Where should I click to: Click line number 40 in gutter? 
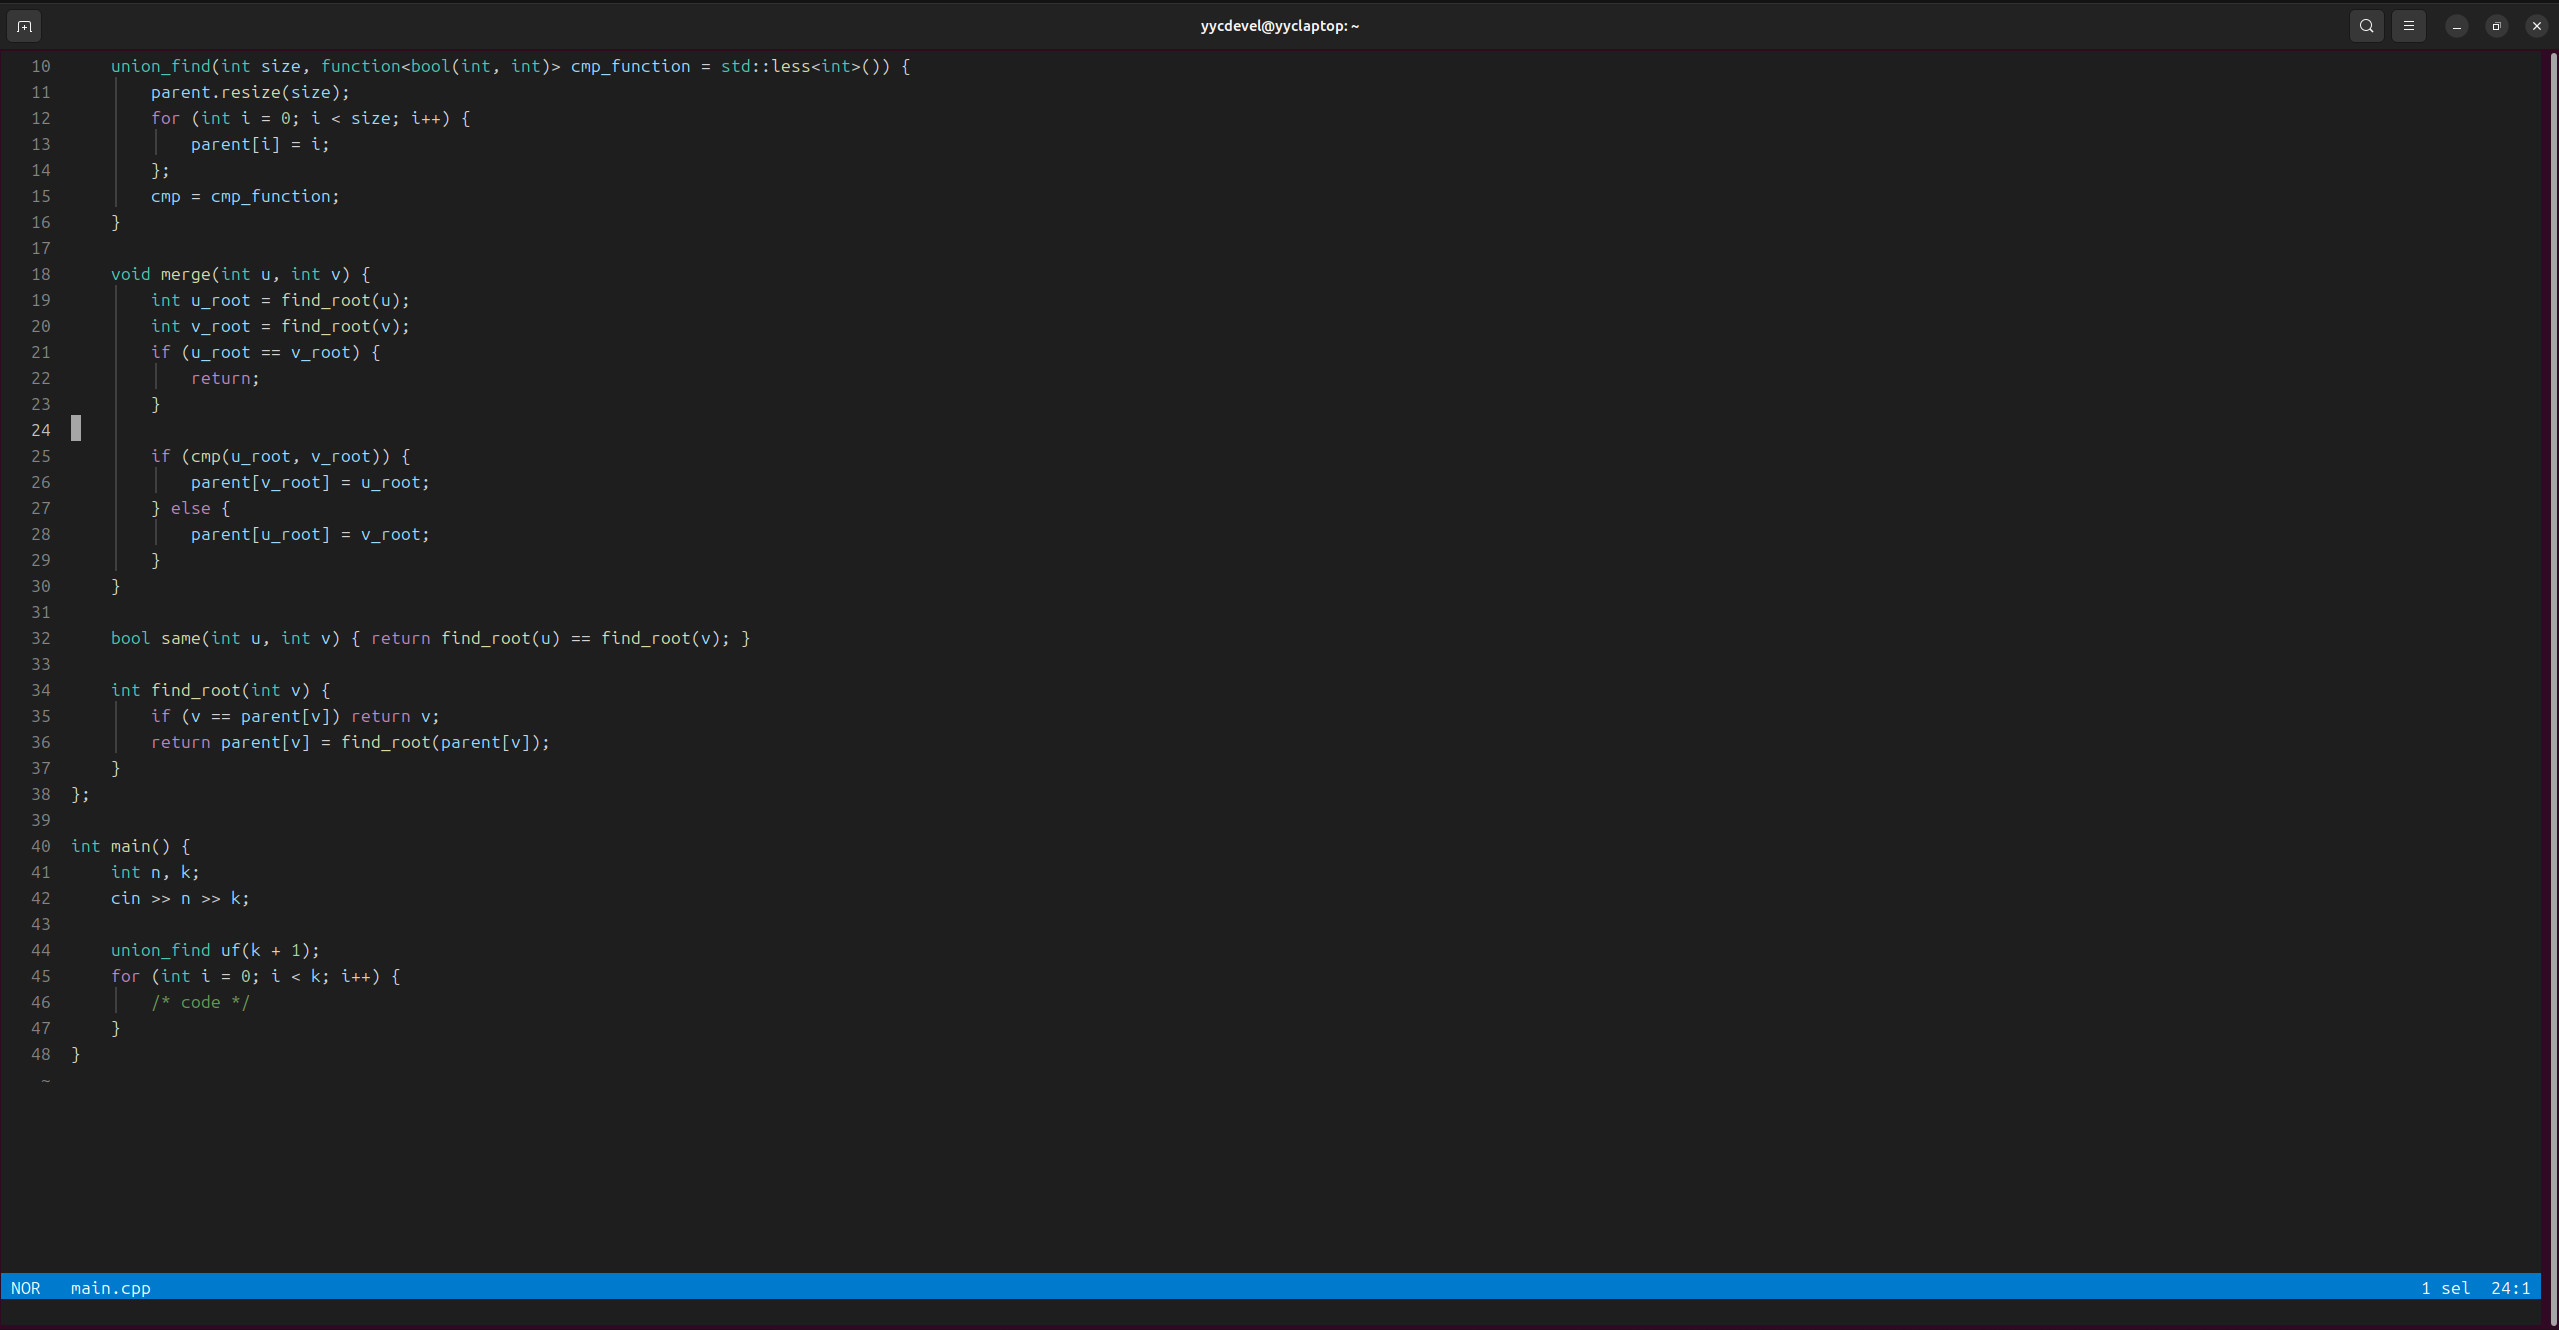coord(40,846)
